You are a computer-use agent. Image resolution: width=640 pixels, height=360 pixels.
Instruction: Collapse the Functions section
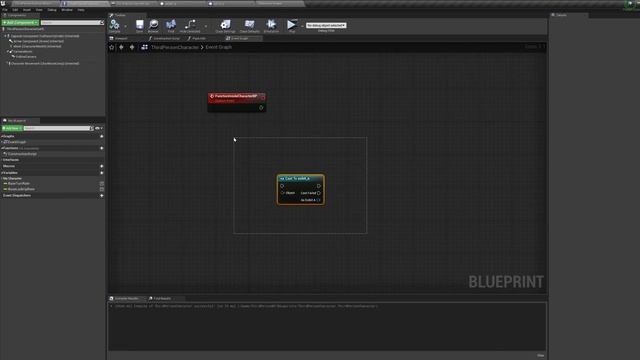click(x=2, y=148)
